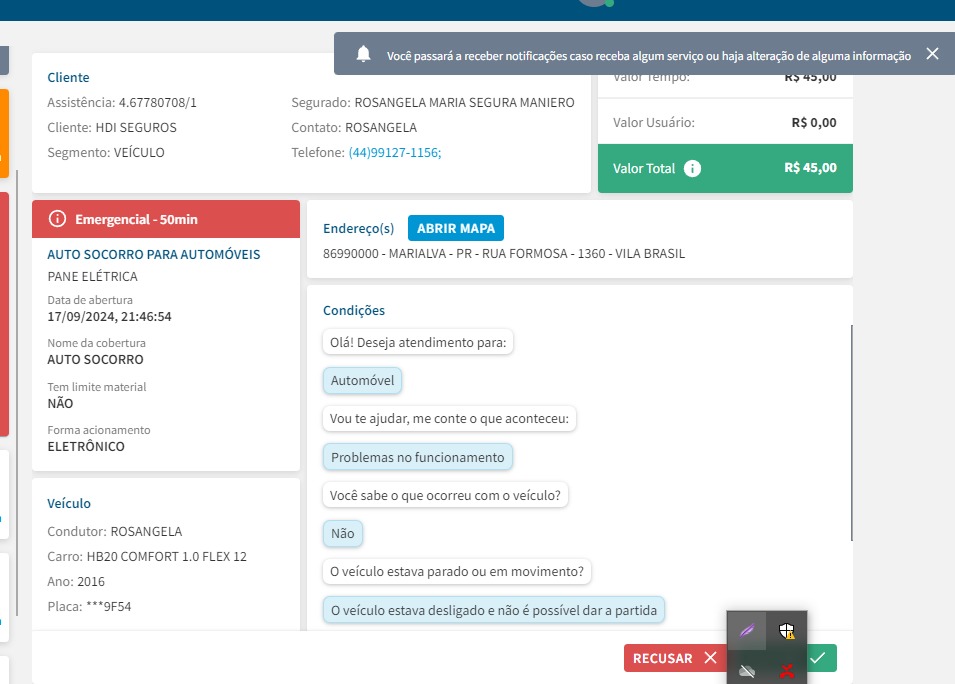Viewport: 955px width, 684px height.
Task: Click the 'Olá! Deseja atendimento para:' message
Action: tap(418, 342)
